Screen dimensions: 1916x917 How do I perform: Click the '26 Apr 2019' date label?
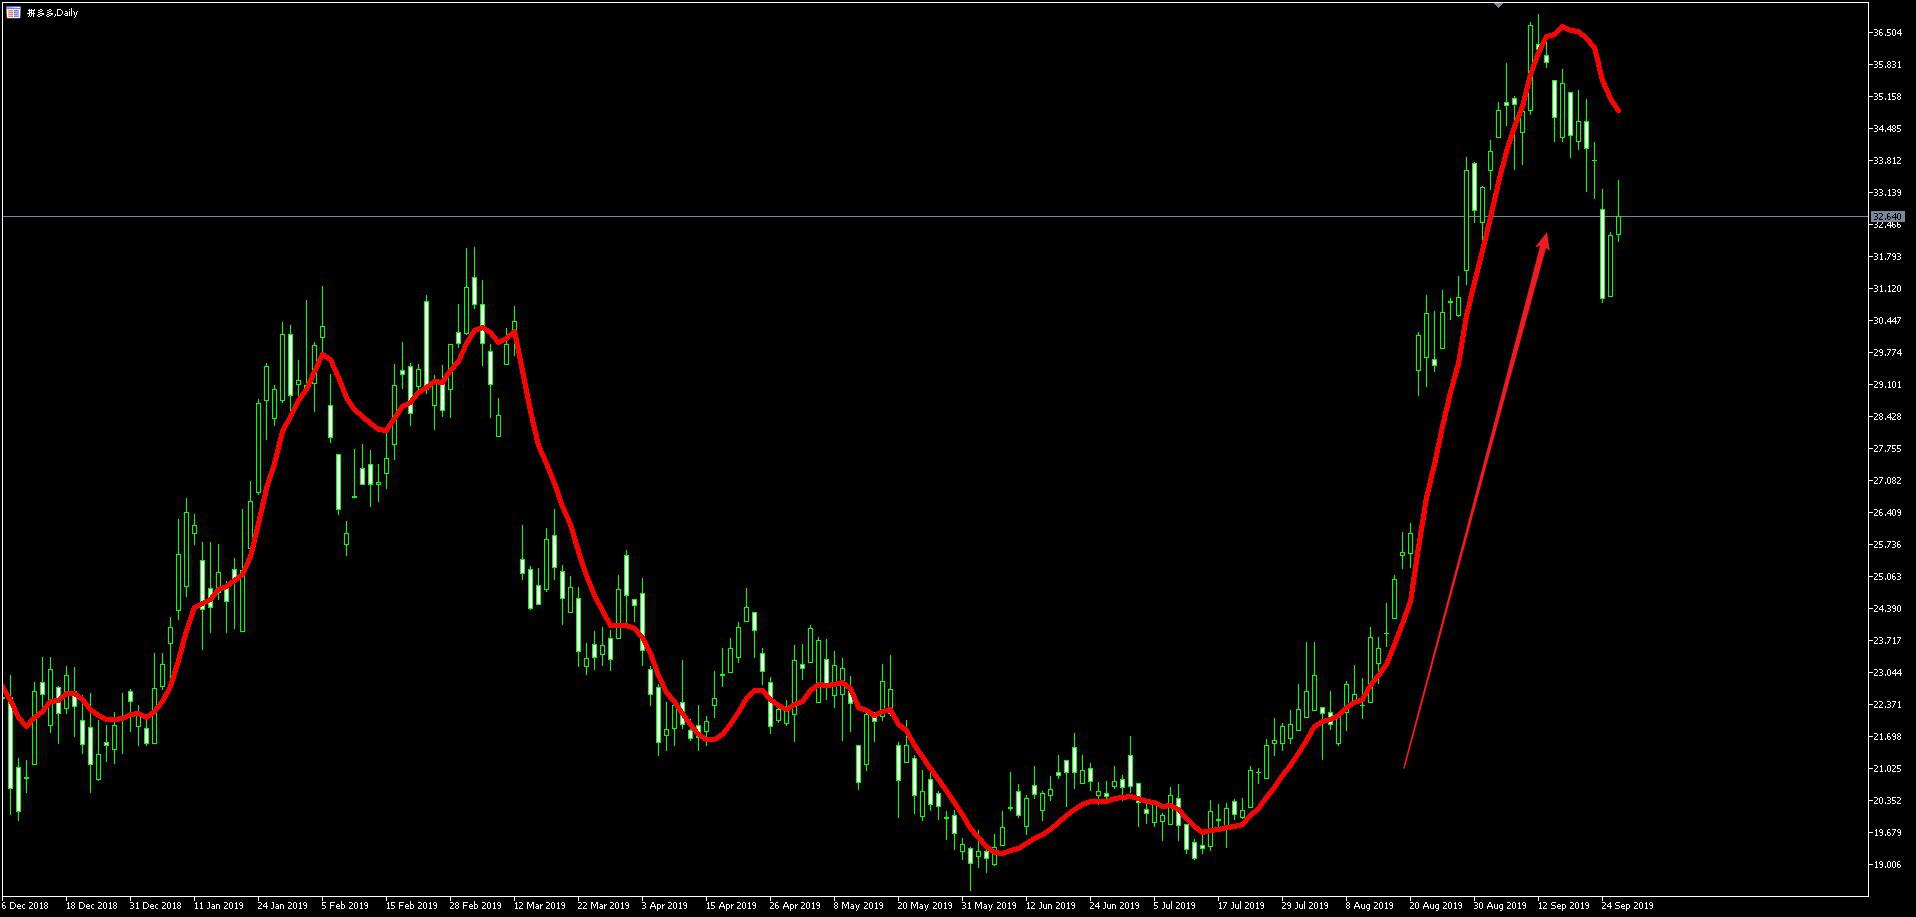coord(795,906)
